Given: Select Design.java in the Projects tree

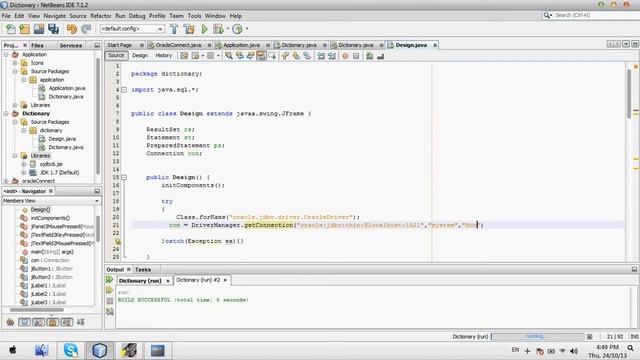Looking at the screenshot, I should click(62, 139).
